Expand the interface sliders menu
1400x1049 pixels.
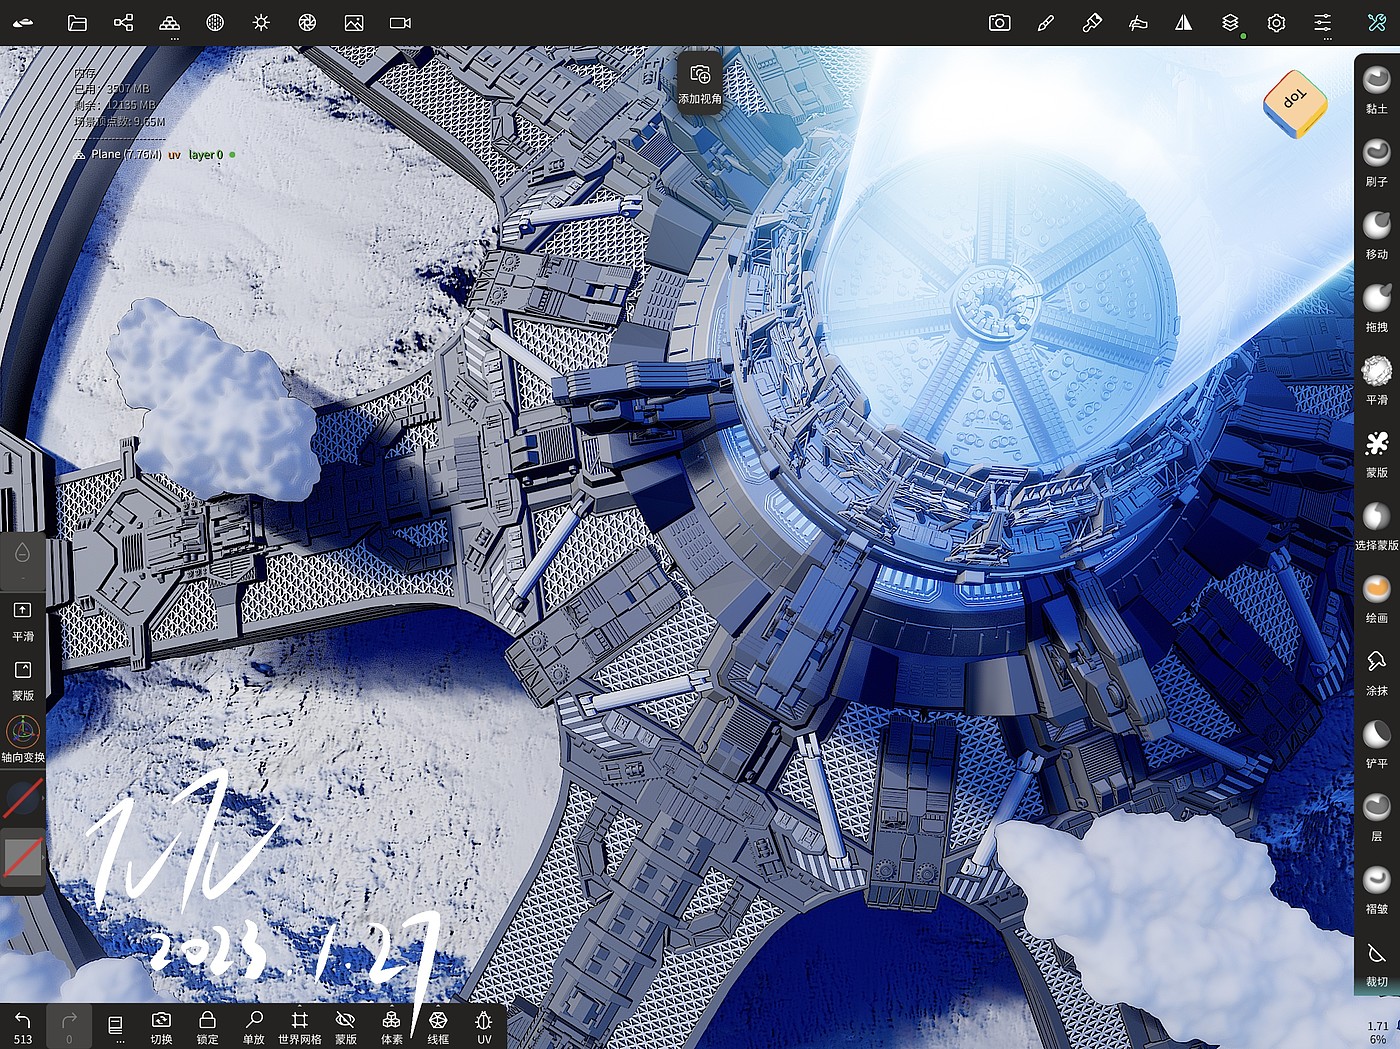(x=1323, y=24)
